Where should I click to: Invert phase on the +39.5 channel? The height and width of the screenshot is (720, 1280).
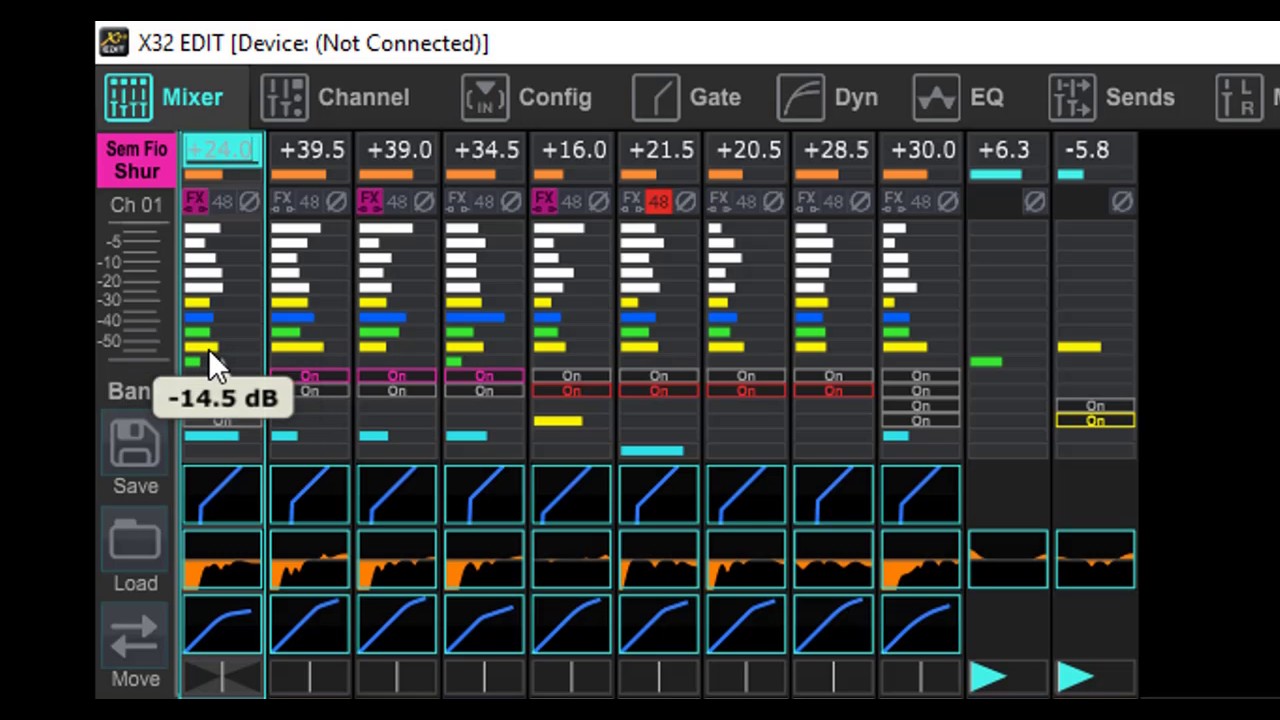click(336, 202)
